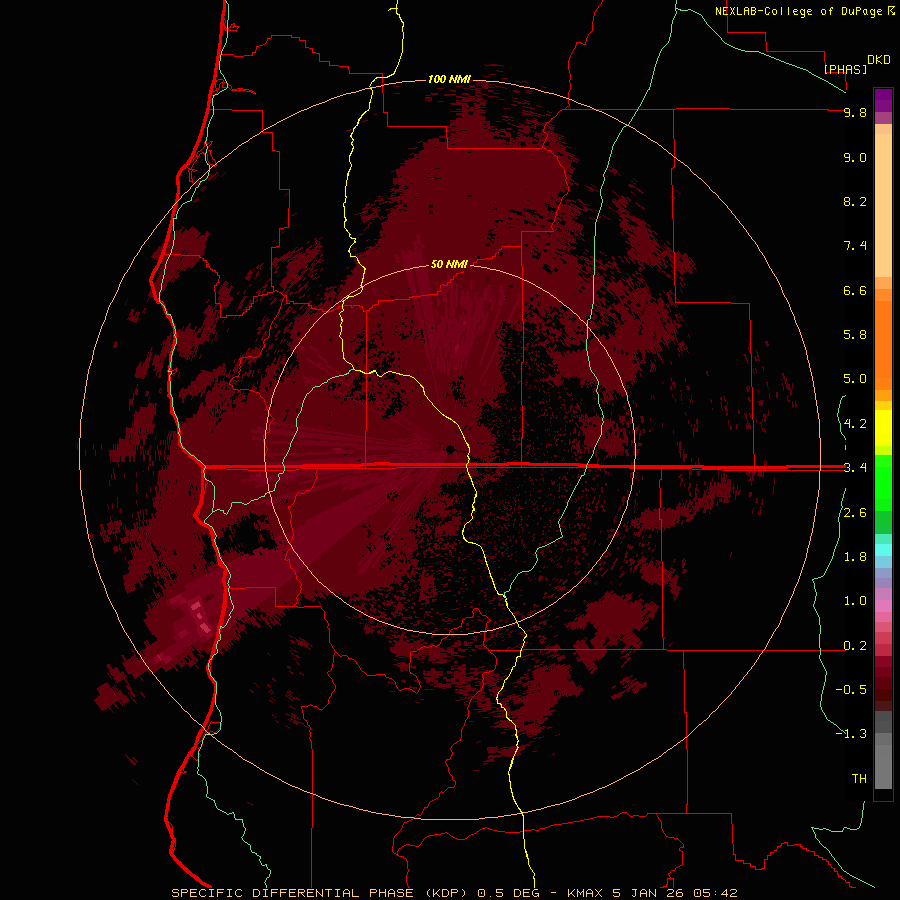Click the 50 NMI range ring label
The width and height of the screenshot is (900, 900).
[x=449, y=264]
